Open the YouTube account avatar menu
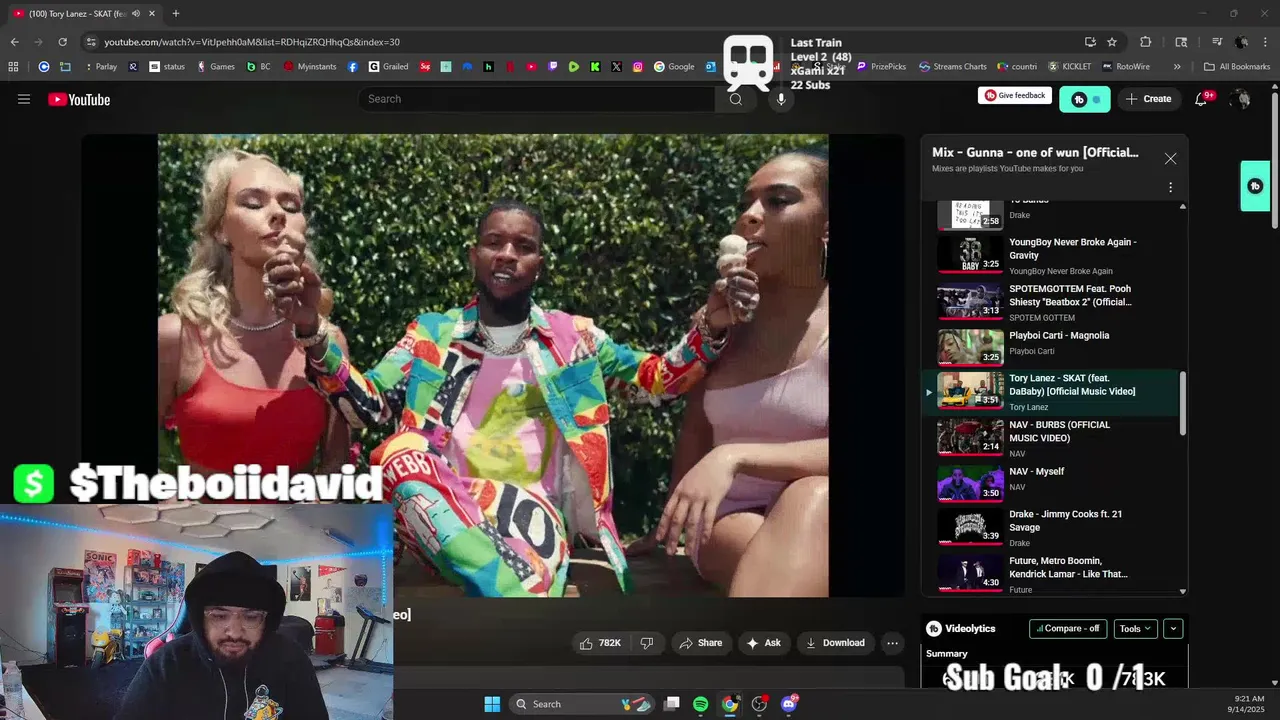Image resolution: width=1280 pixels, height=720 pixels. coord(1240,99)
